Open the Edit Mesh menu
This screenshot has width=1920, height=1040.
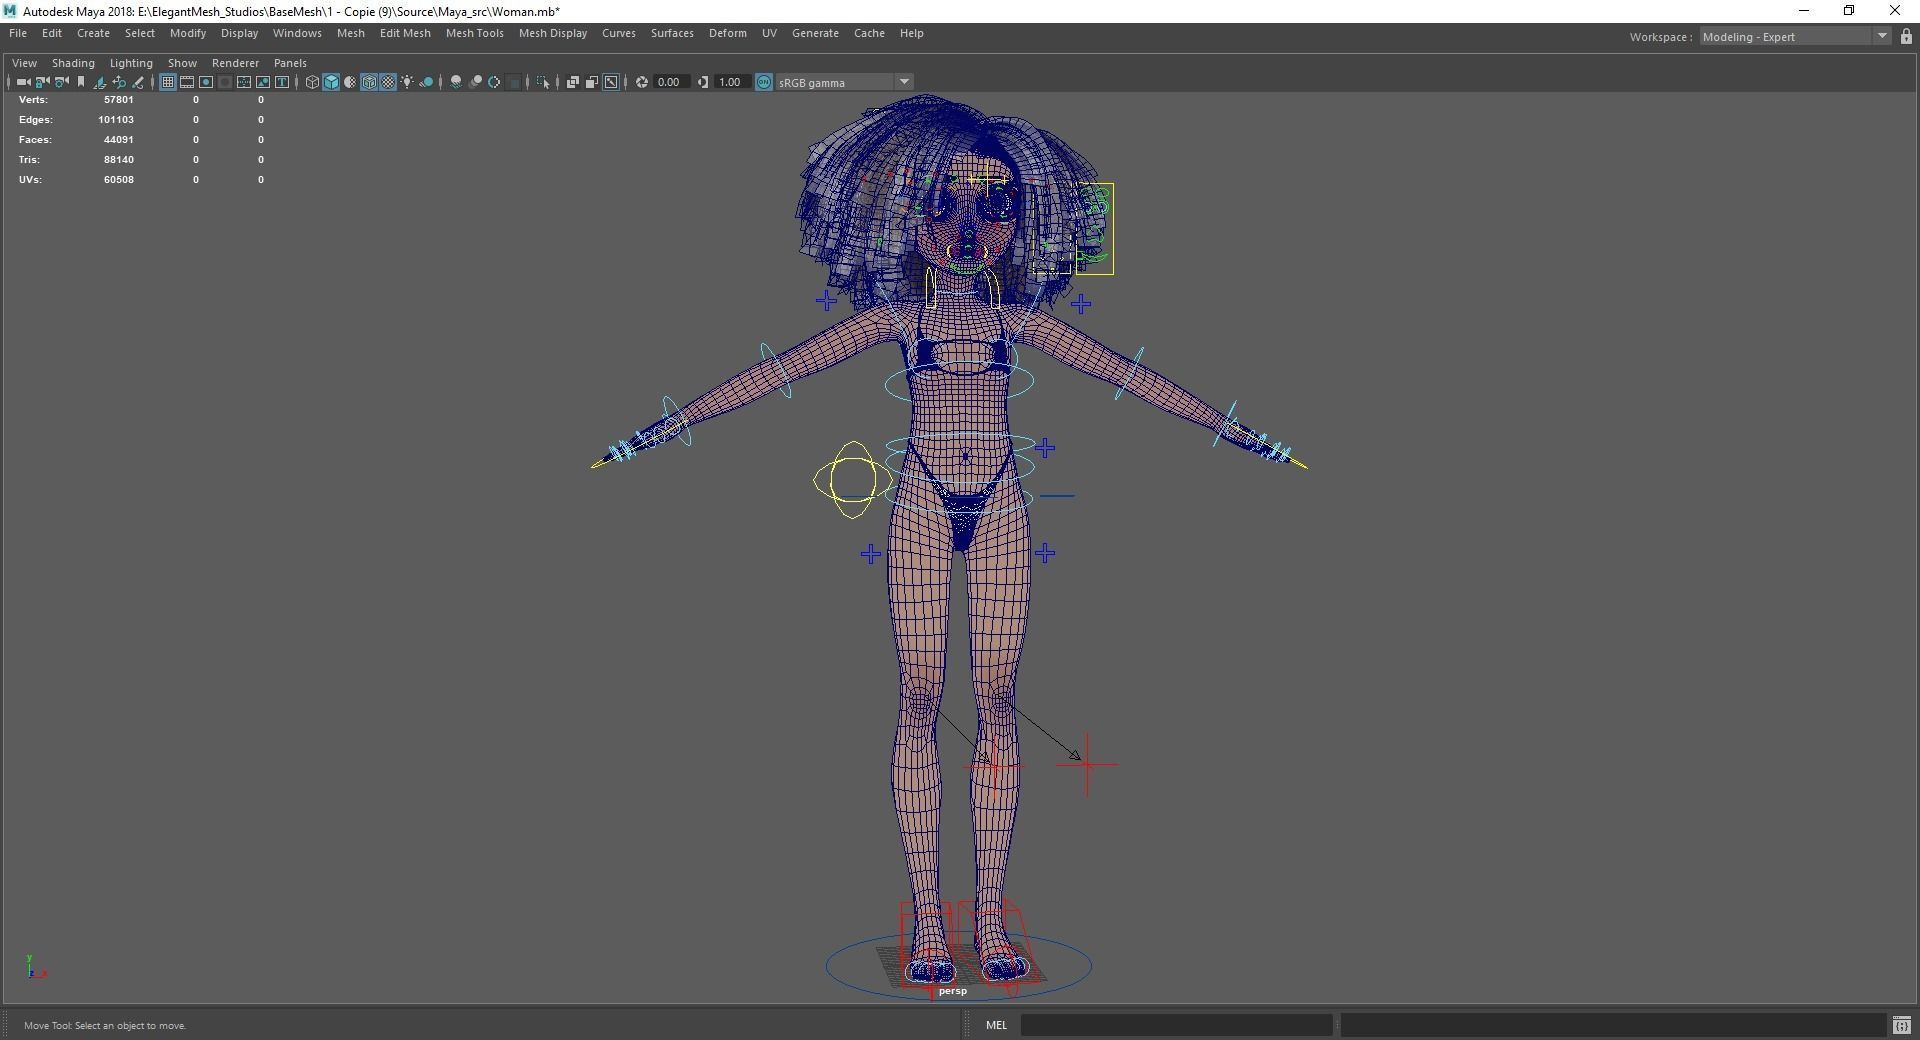pyautogui.click(x=405, y=33)
